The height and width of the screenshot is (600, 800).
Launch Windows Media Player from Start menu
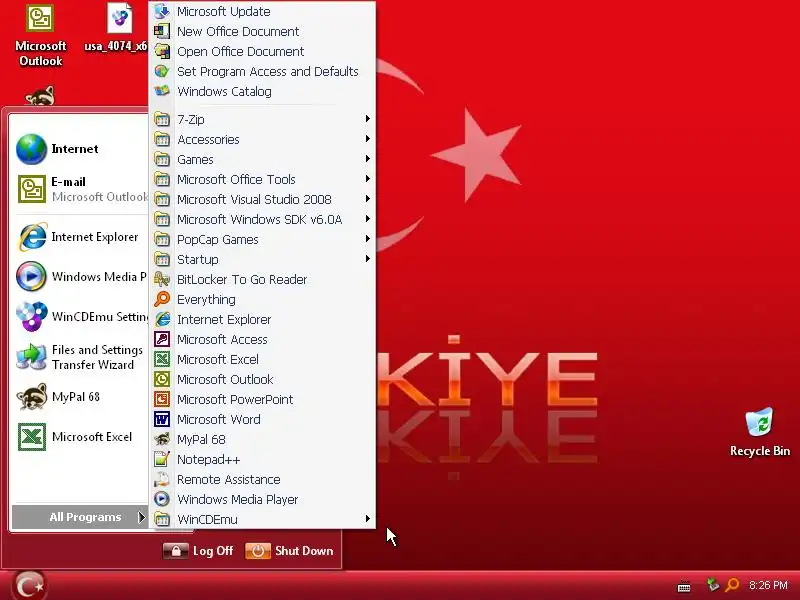pyautogui.click(x=81, y=277)
